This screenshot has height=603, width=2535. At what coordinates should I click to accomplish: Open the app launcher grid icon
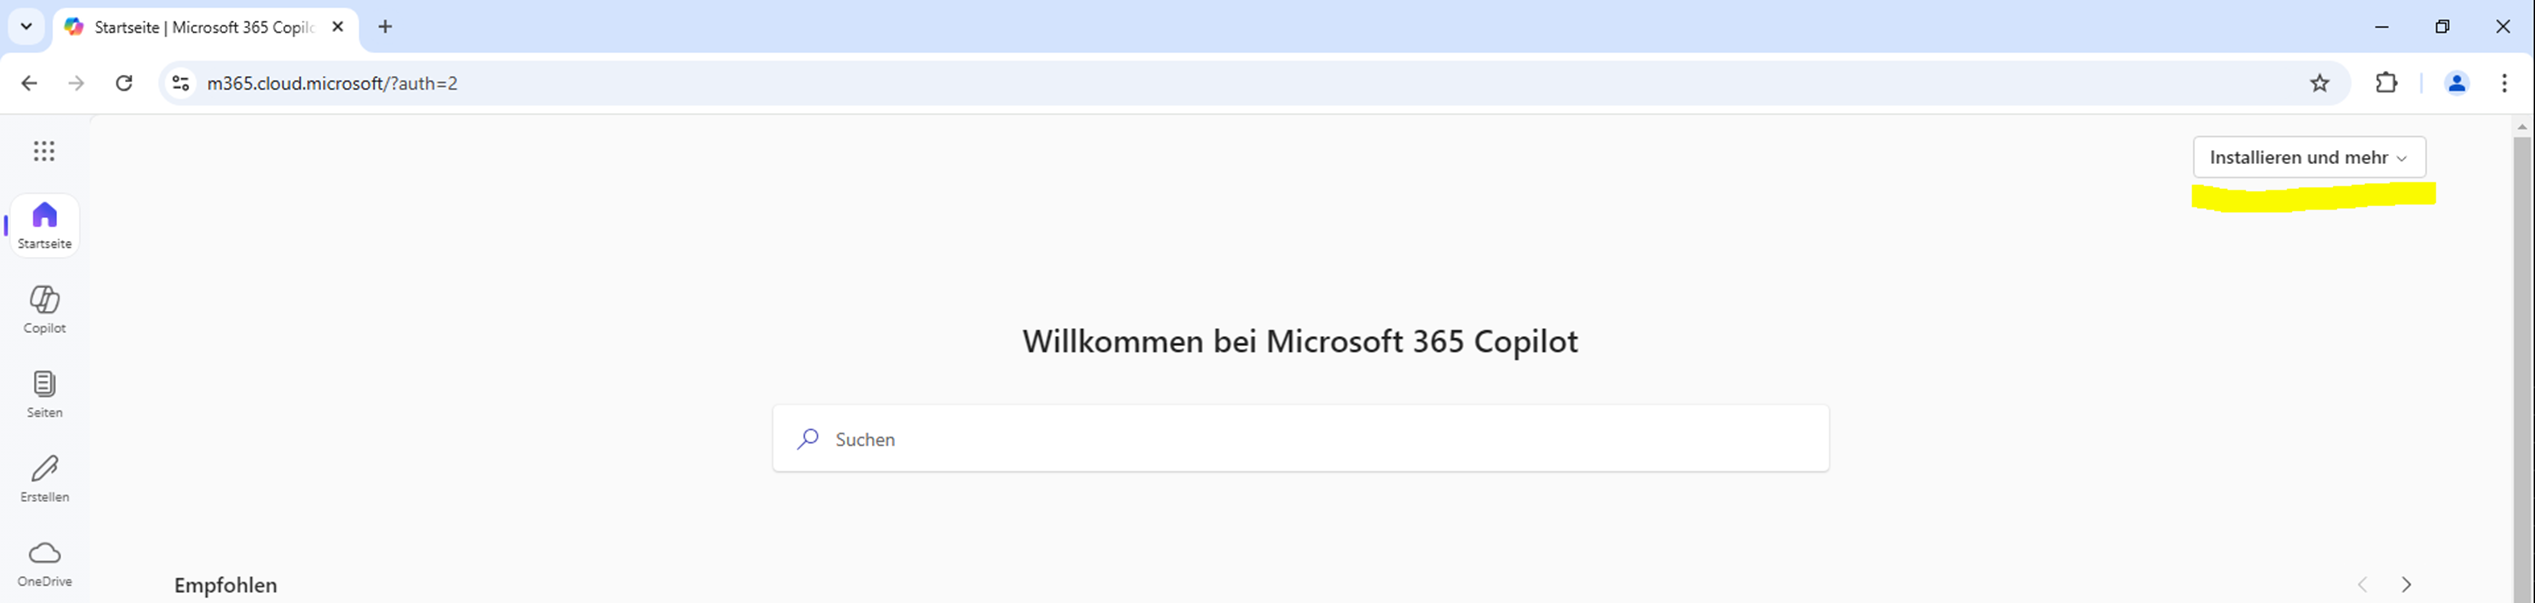coord(44,151)
